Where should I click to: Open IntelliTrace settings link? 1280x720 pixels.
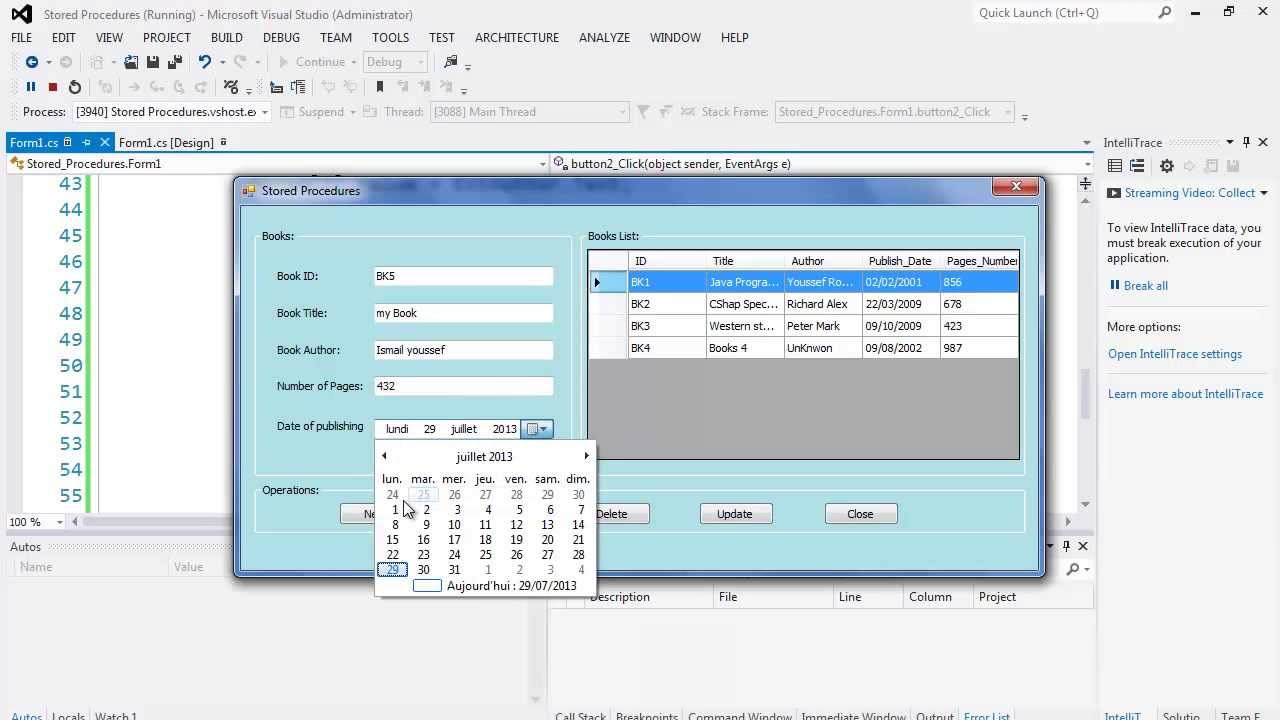(1175, 354)
